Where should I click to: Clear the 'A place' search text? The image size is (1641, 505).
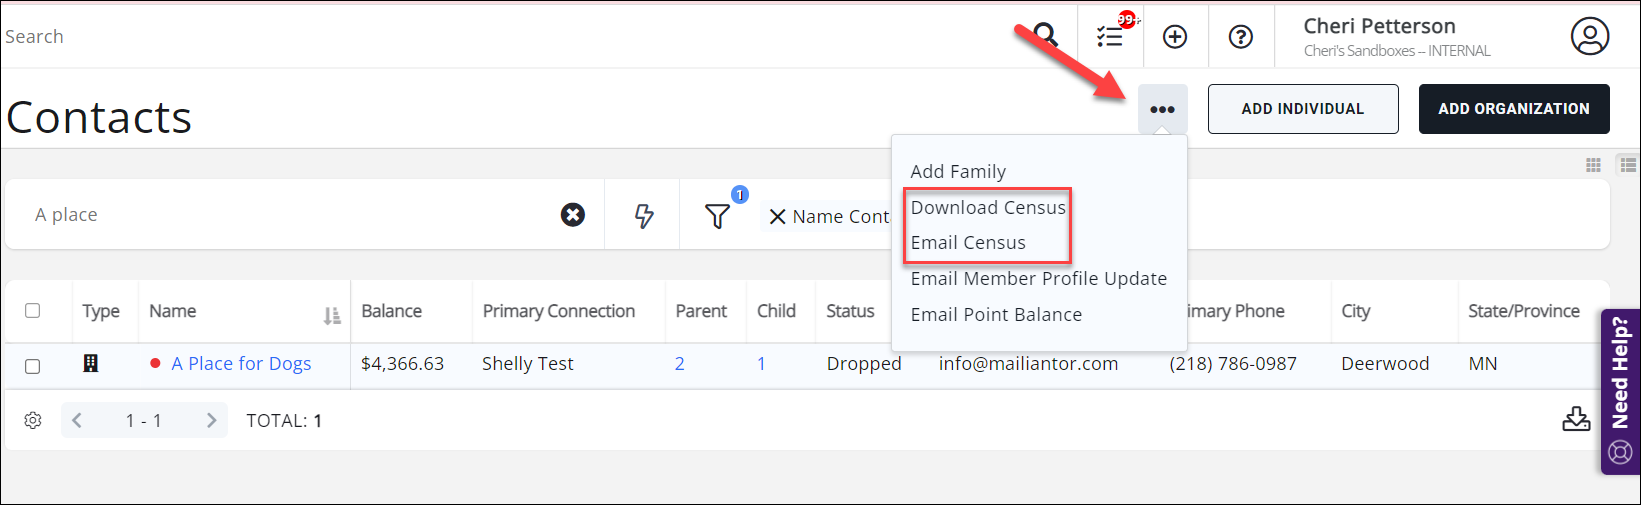click(x=573, y=215)
